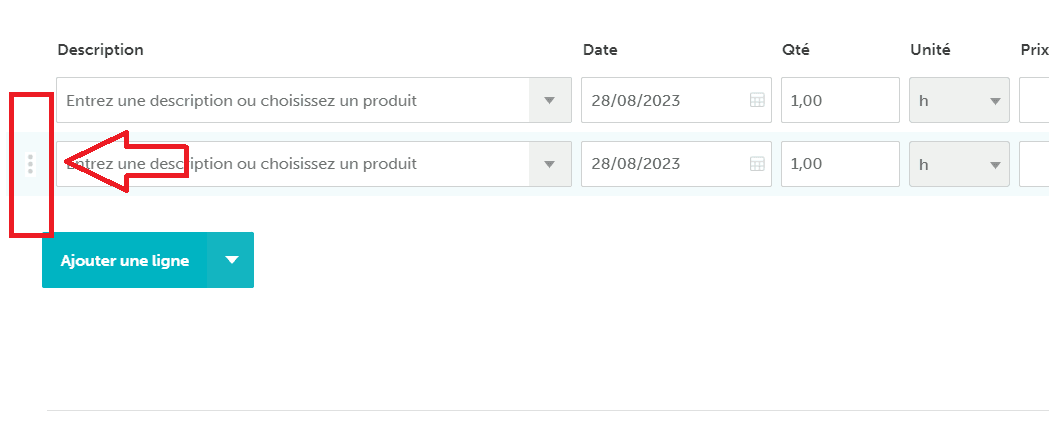The image size is (1049, 445).
Task: Expand the product dropdown in the second row
Action: 550,164
